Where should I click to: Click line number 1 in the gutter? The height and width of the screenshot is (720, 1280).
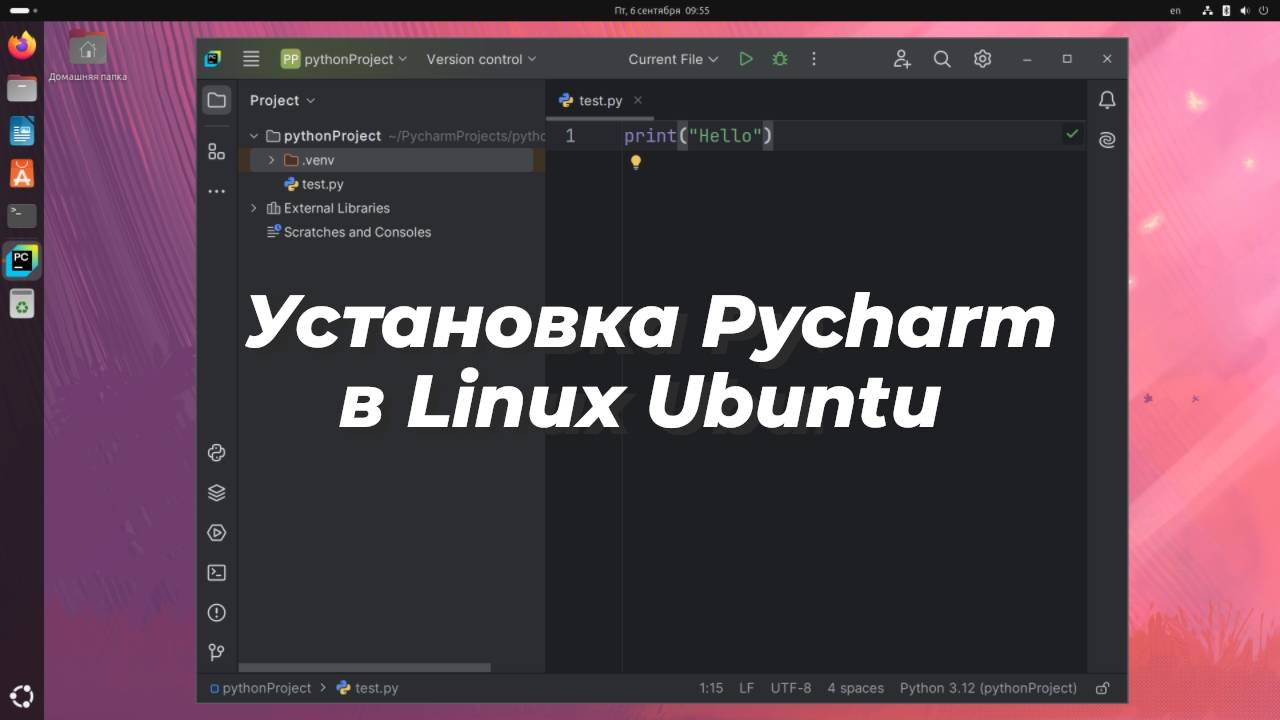pyautogui.click(x=570, y=136)
